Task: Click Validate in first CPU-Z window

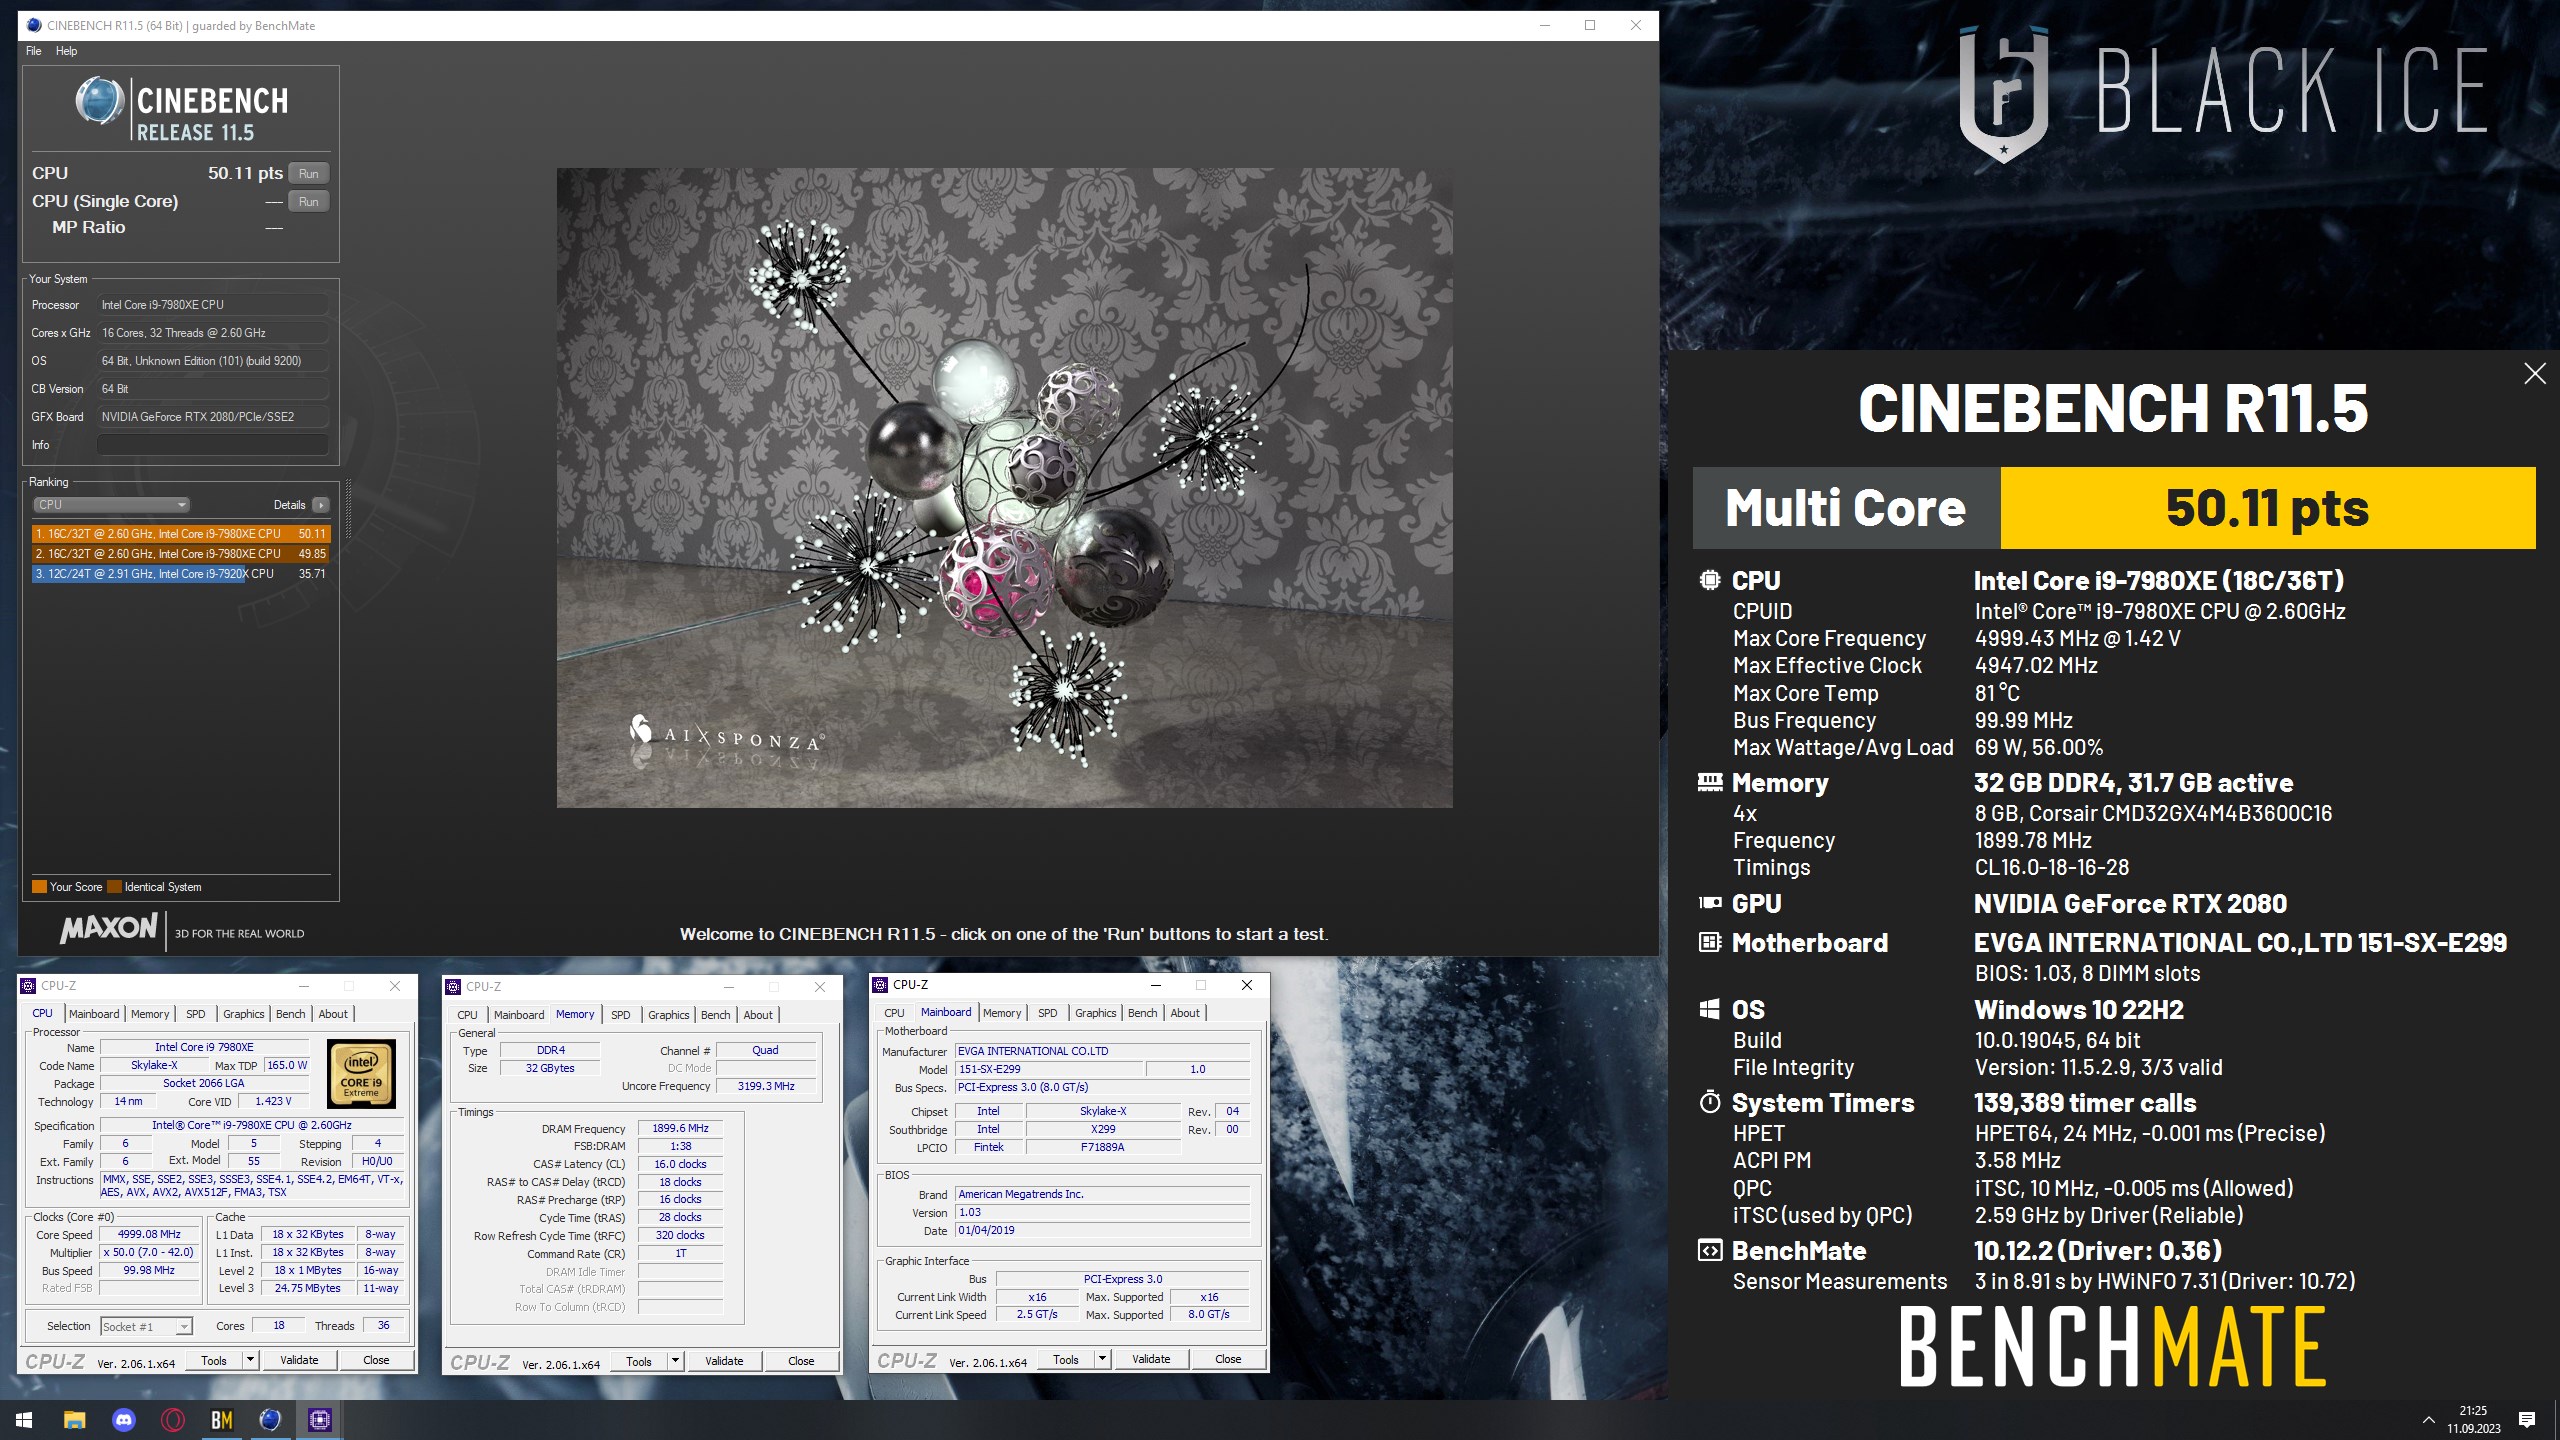Action: click(299, 1360)
